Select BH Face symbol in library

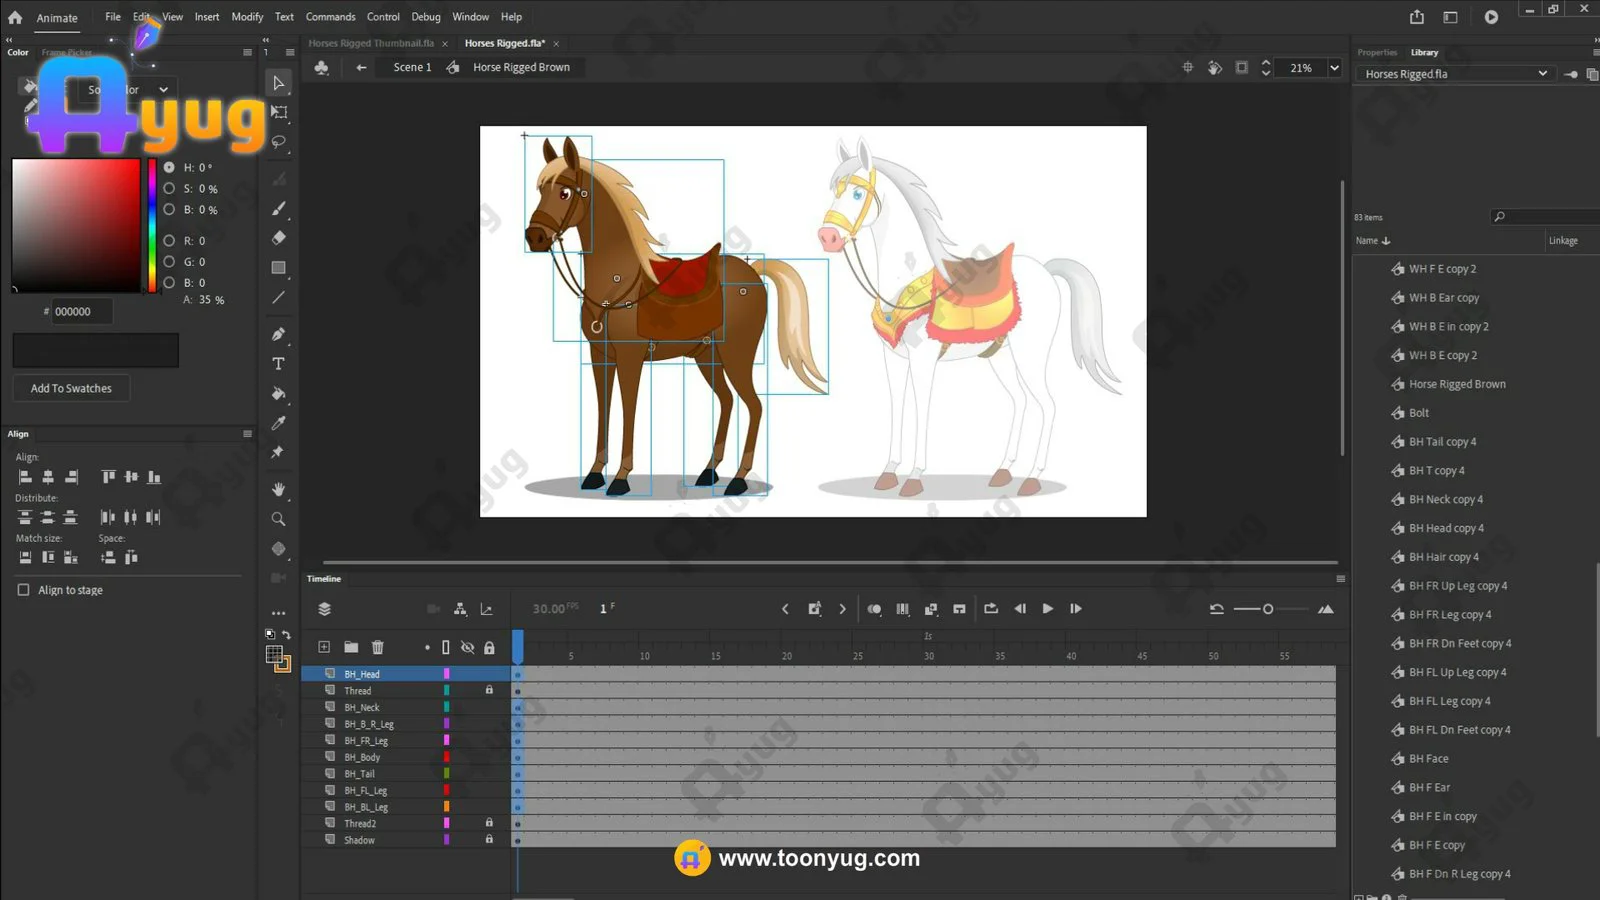[x=1428, y=759]
